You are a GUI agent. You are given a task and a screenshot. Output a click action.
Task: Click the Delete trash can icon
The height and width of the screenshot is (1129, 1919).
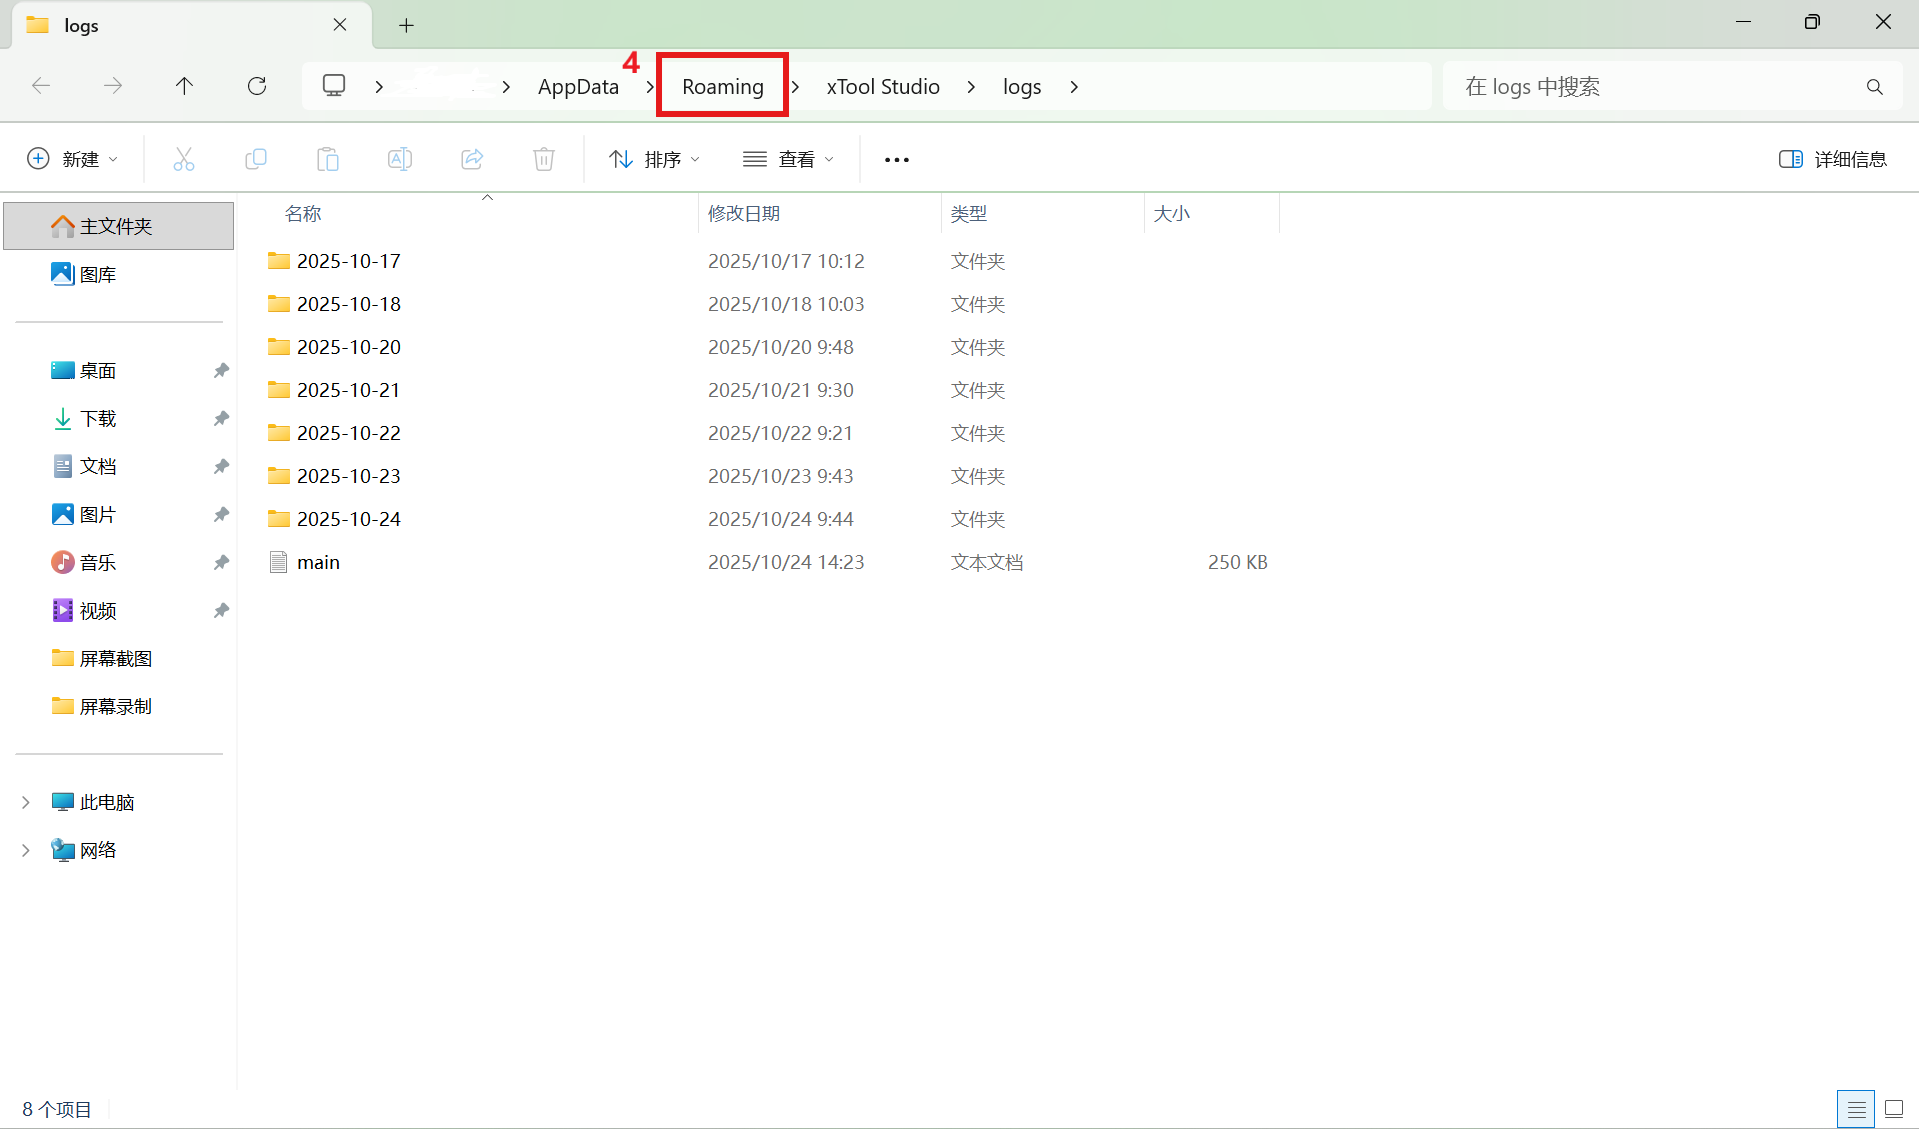point(544,159)
